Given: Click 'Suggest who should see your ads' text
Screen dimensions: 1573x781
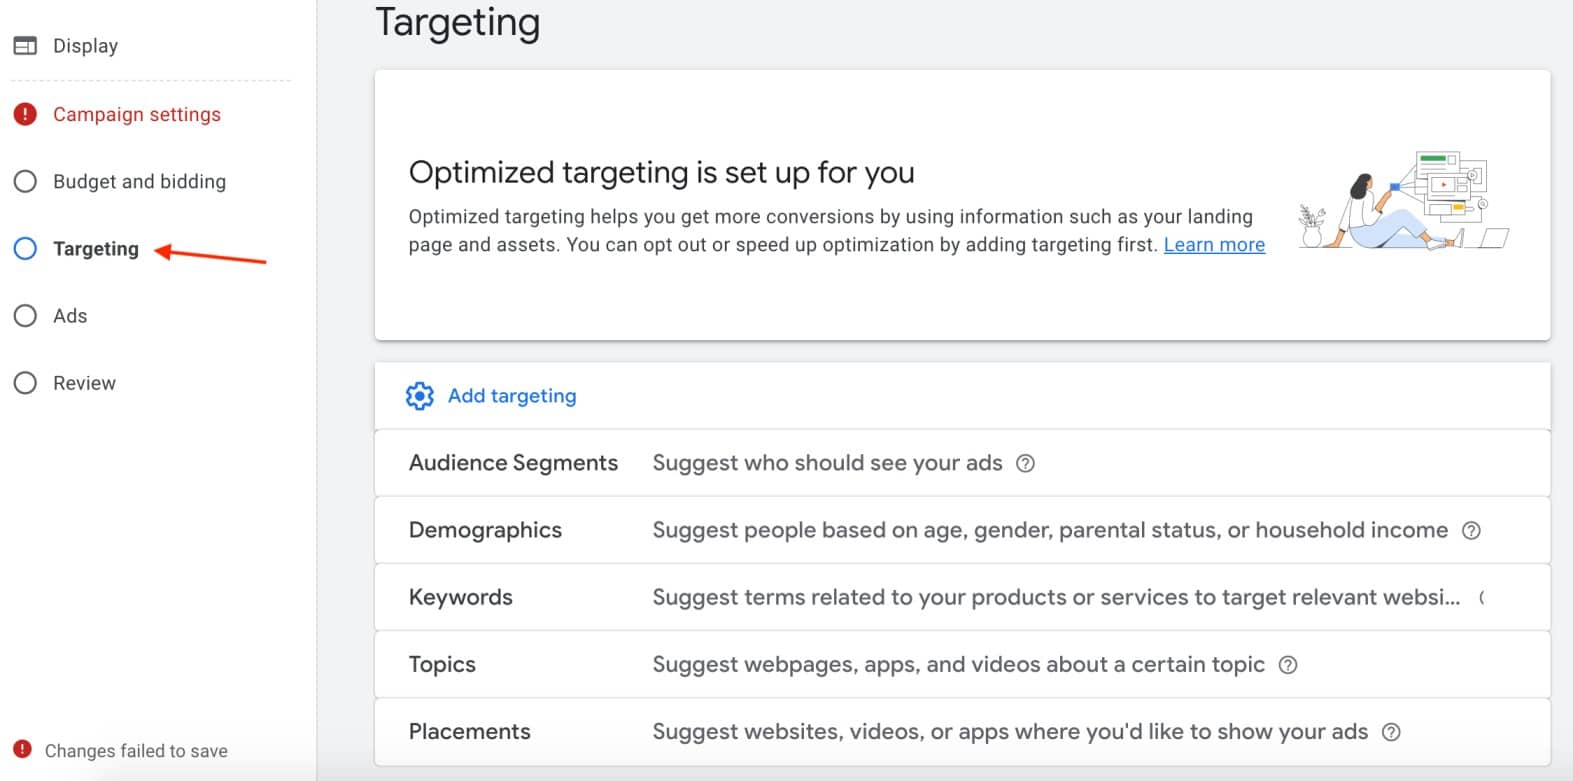Looking at the screenshot, I should click(827, 463).
